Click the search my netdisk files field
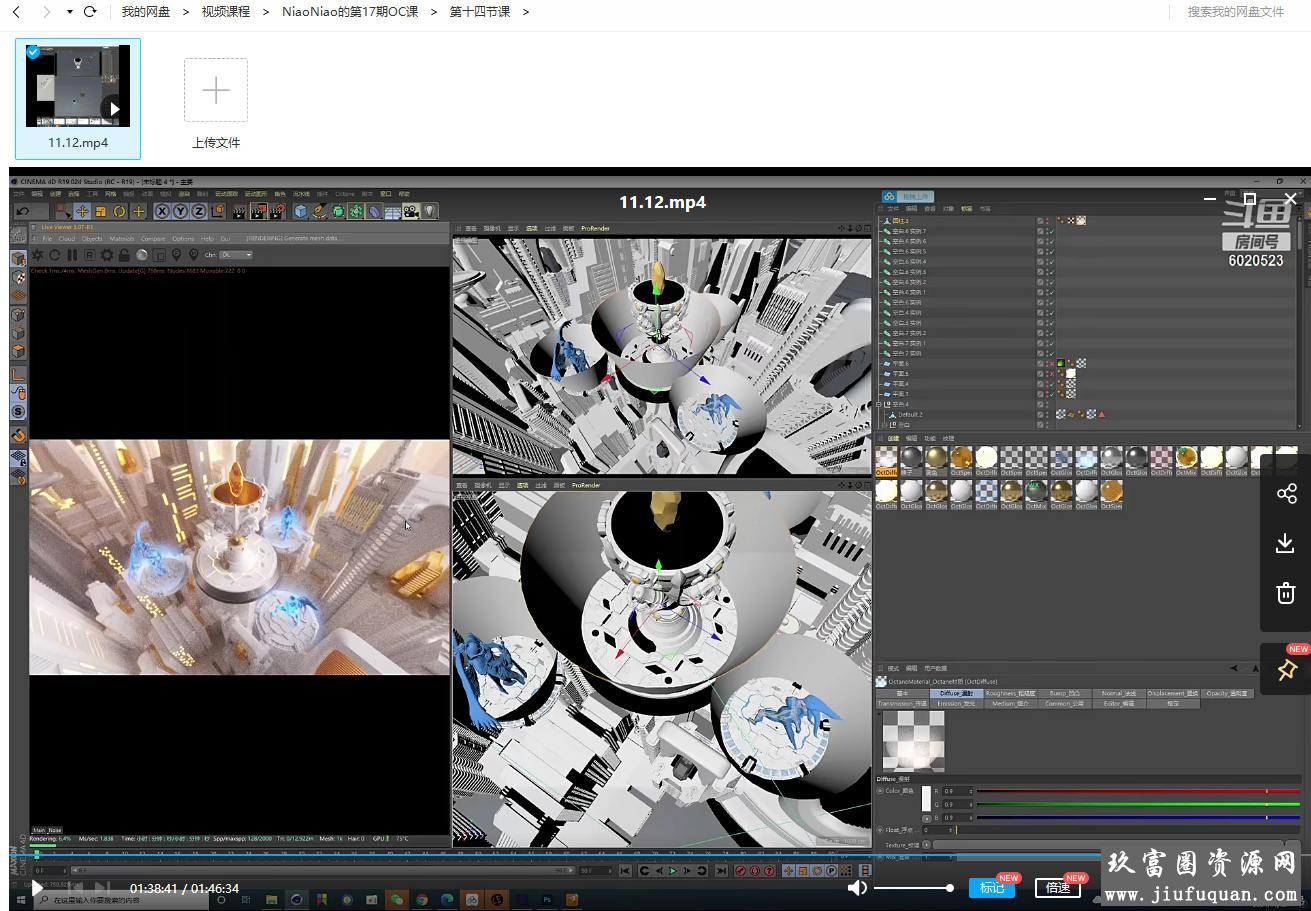Screen dimensions: 1311x911 (1235, 12)
